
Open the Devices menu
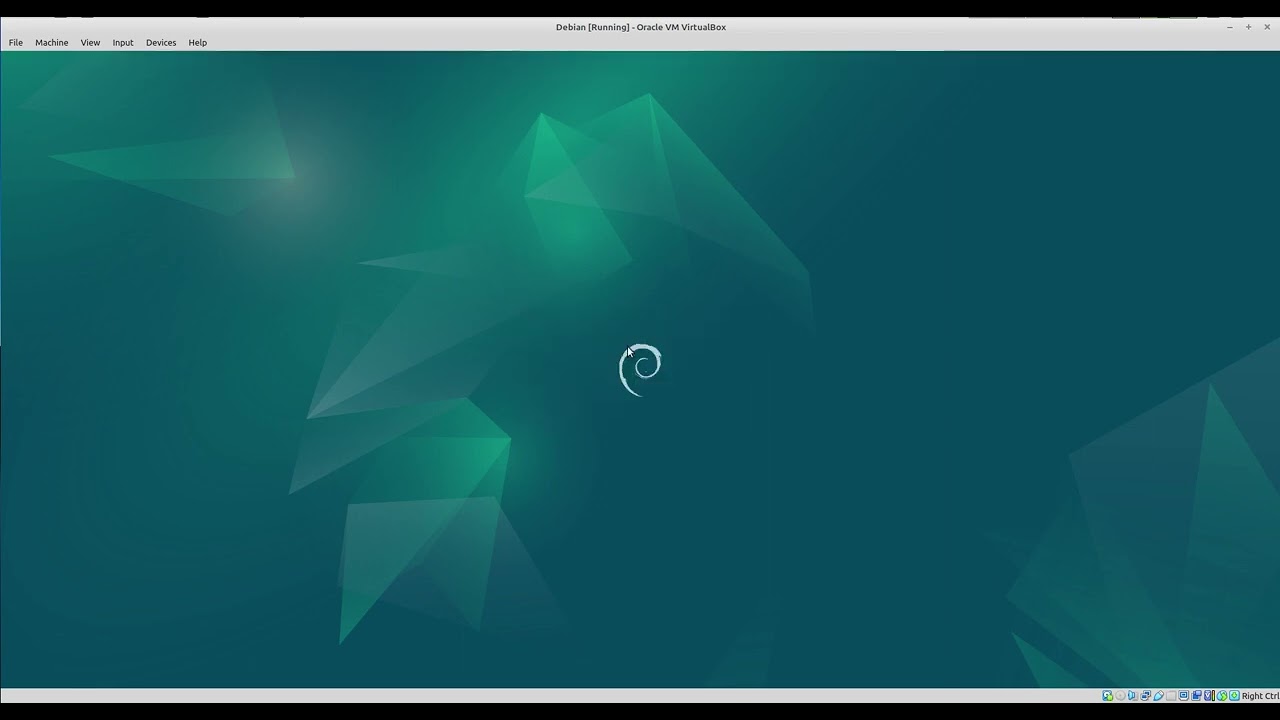[x=161, y=42]
